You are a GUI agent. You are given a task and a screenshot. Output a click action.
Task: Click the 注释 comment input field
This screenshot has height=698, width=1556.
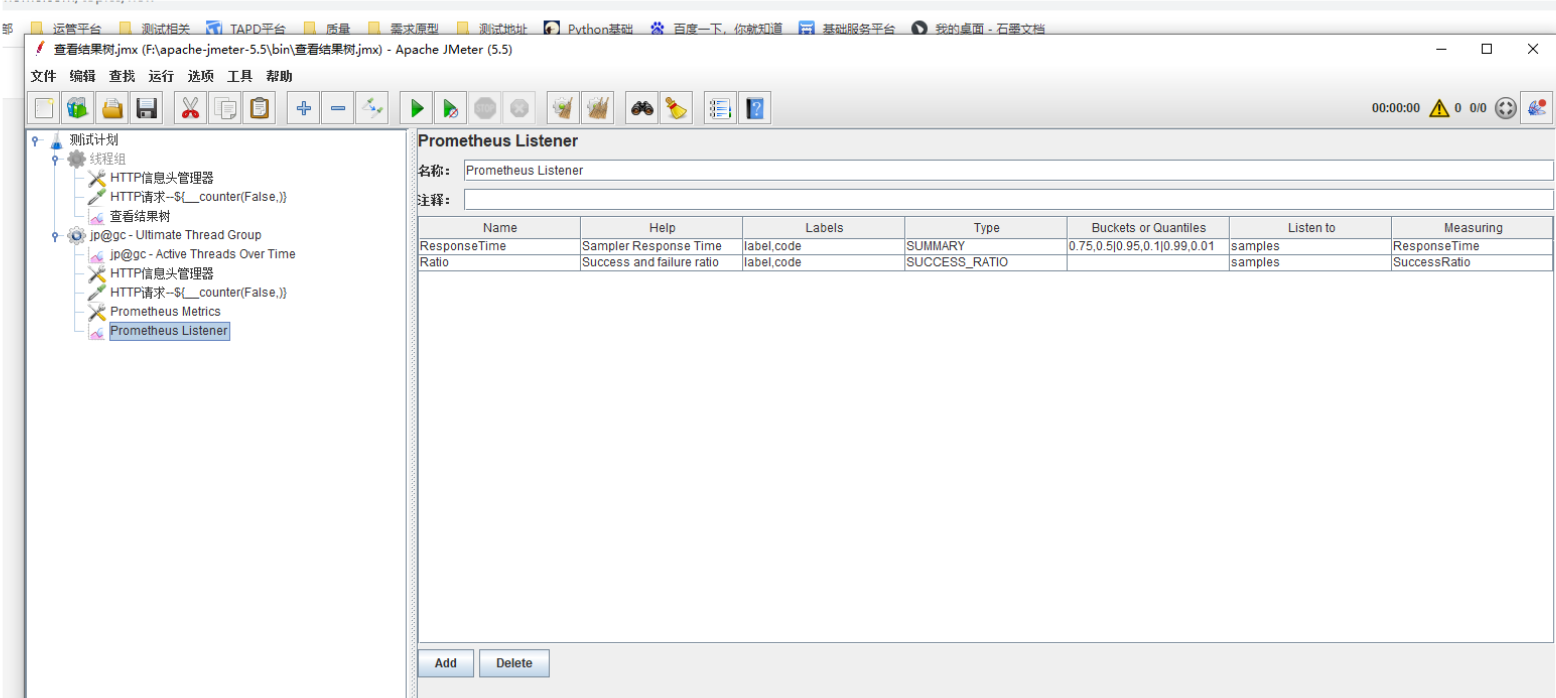click(x=1008, y=200)
